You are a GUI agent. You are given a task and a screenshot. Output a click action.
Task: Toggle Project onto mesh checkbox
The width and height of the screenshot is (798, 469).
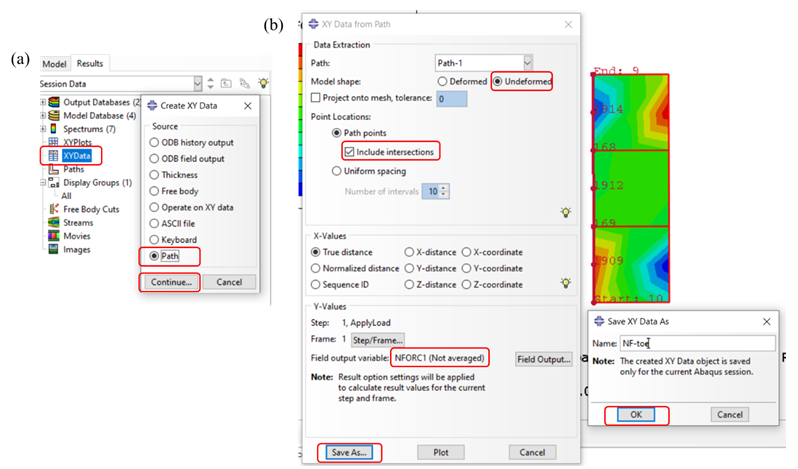tap(316, 98)
